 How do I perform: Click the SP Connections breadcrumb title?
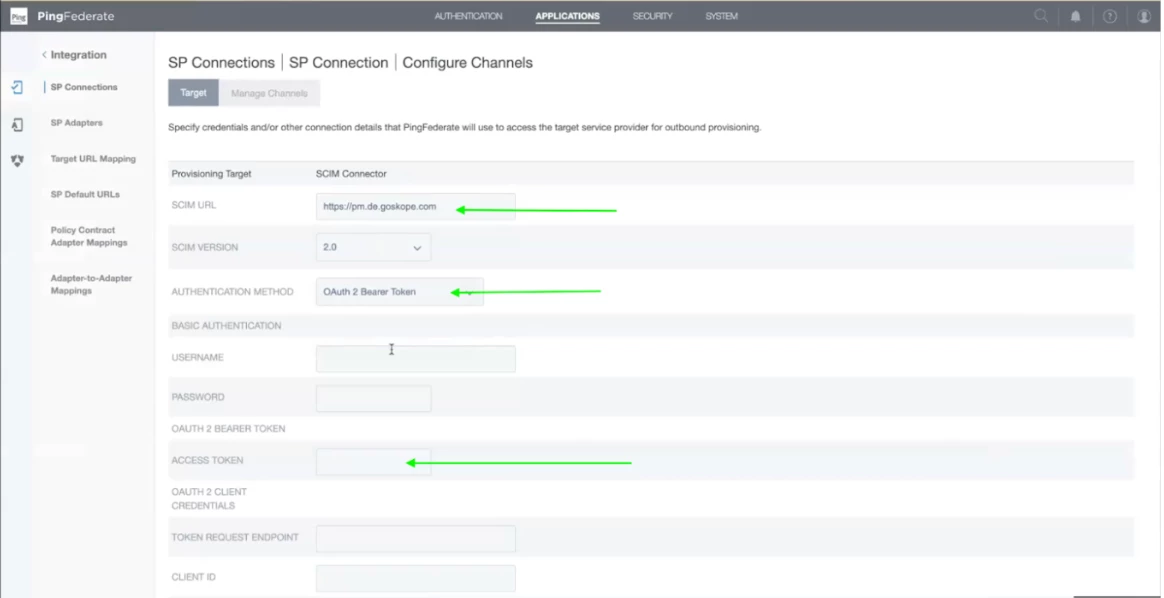221,63
